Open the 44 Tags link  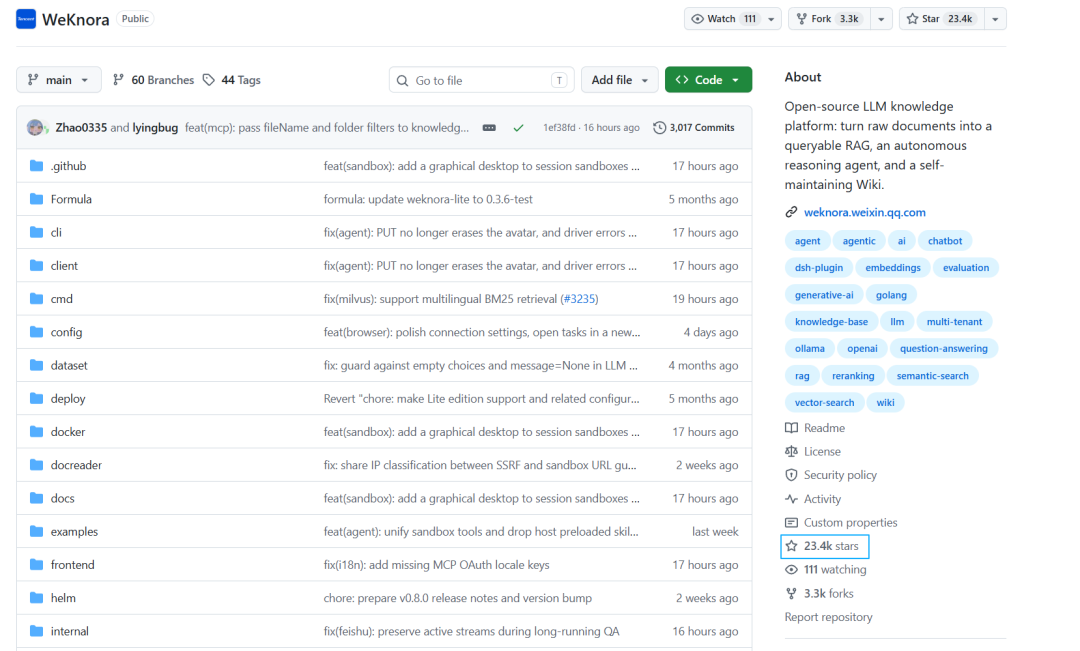(x=232, y=80)
